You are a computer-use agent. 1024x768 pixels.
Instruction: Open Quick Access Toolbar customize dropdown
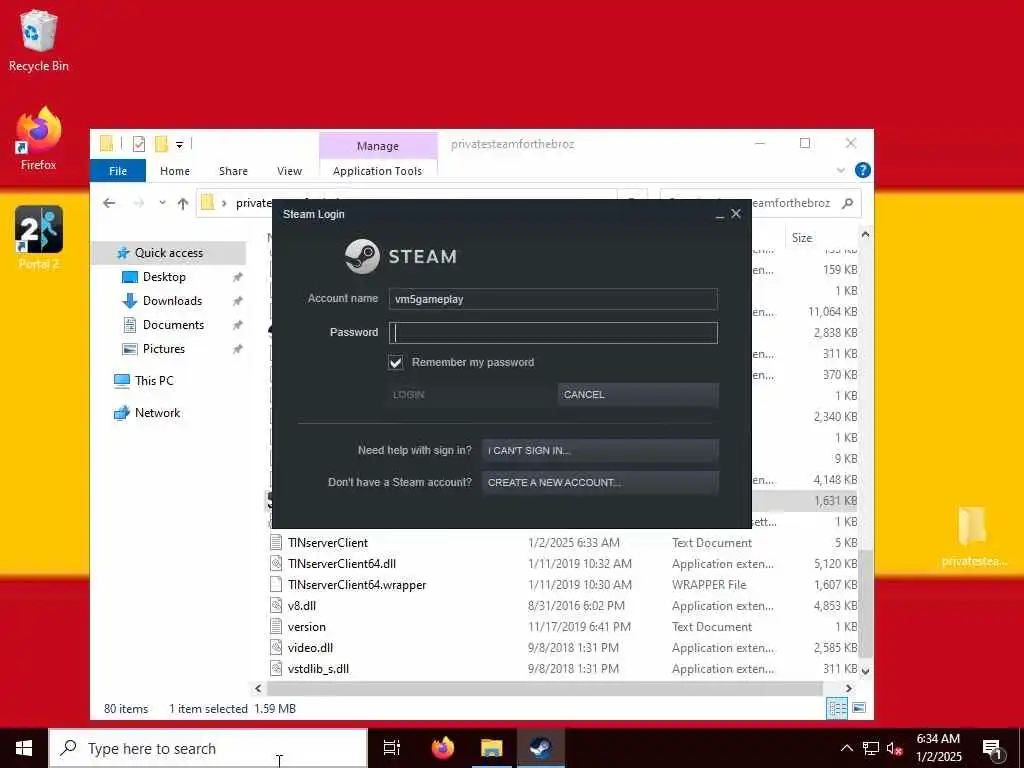[x=179, y=145]
